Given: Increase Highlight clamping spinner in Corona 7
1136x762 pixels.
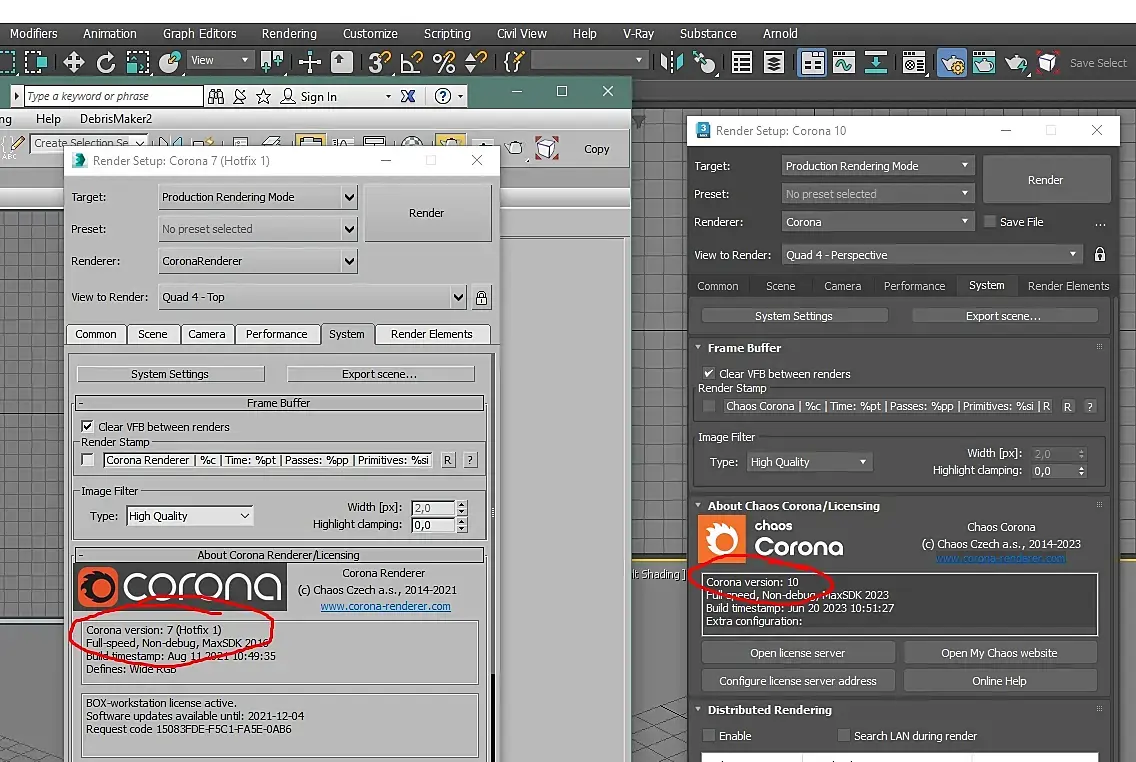Looking at the screenshot, I should pyautogui.click(x=462, y=521).
